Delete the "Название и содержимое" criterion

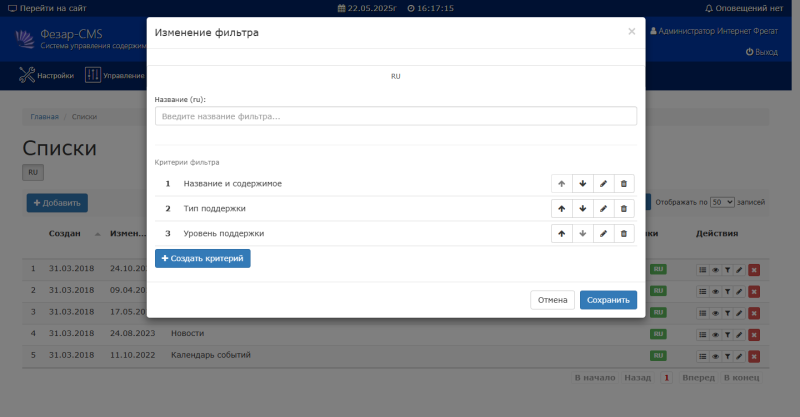pos(624,183)
